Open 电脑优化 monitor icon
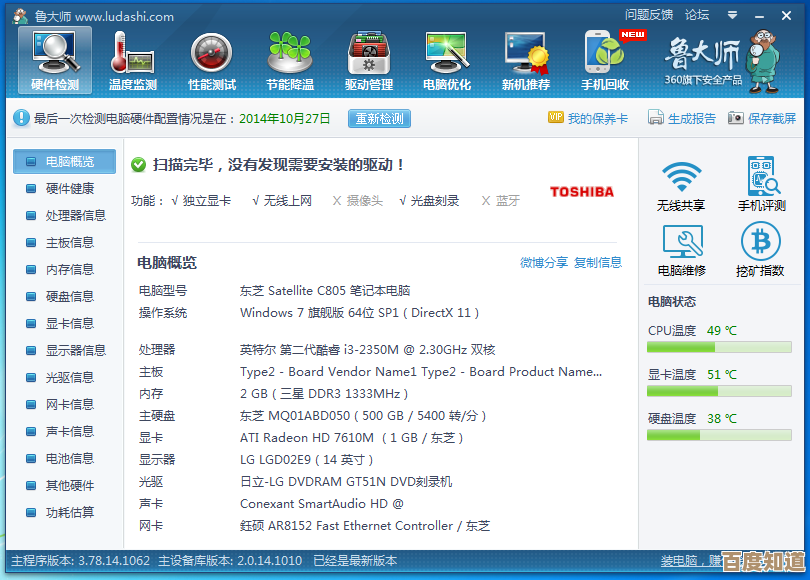Screen dimensions: 810x580 point(447,52)
